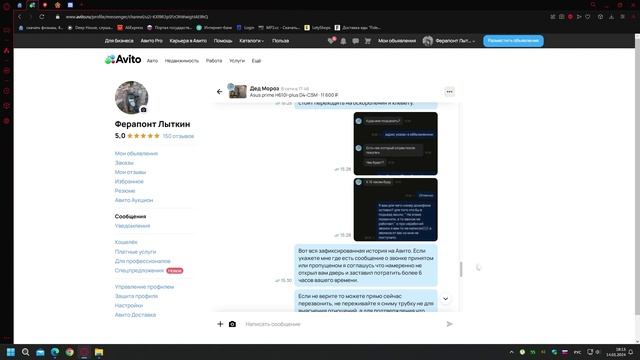Open Заказы in profile sidebar
The height and width of the screenshot is (360, 640).
pos(124,163)
